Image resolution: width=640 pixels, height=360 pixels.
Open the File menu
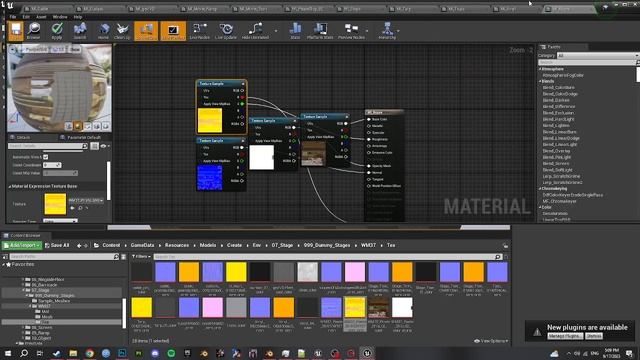point(13,17)
